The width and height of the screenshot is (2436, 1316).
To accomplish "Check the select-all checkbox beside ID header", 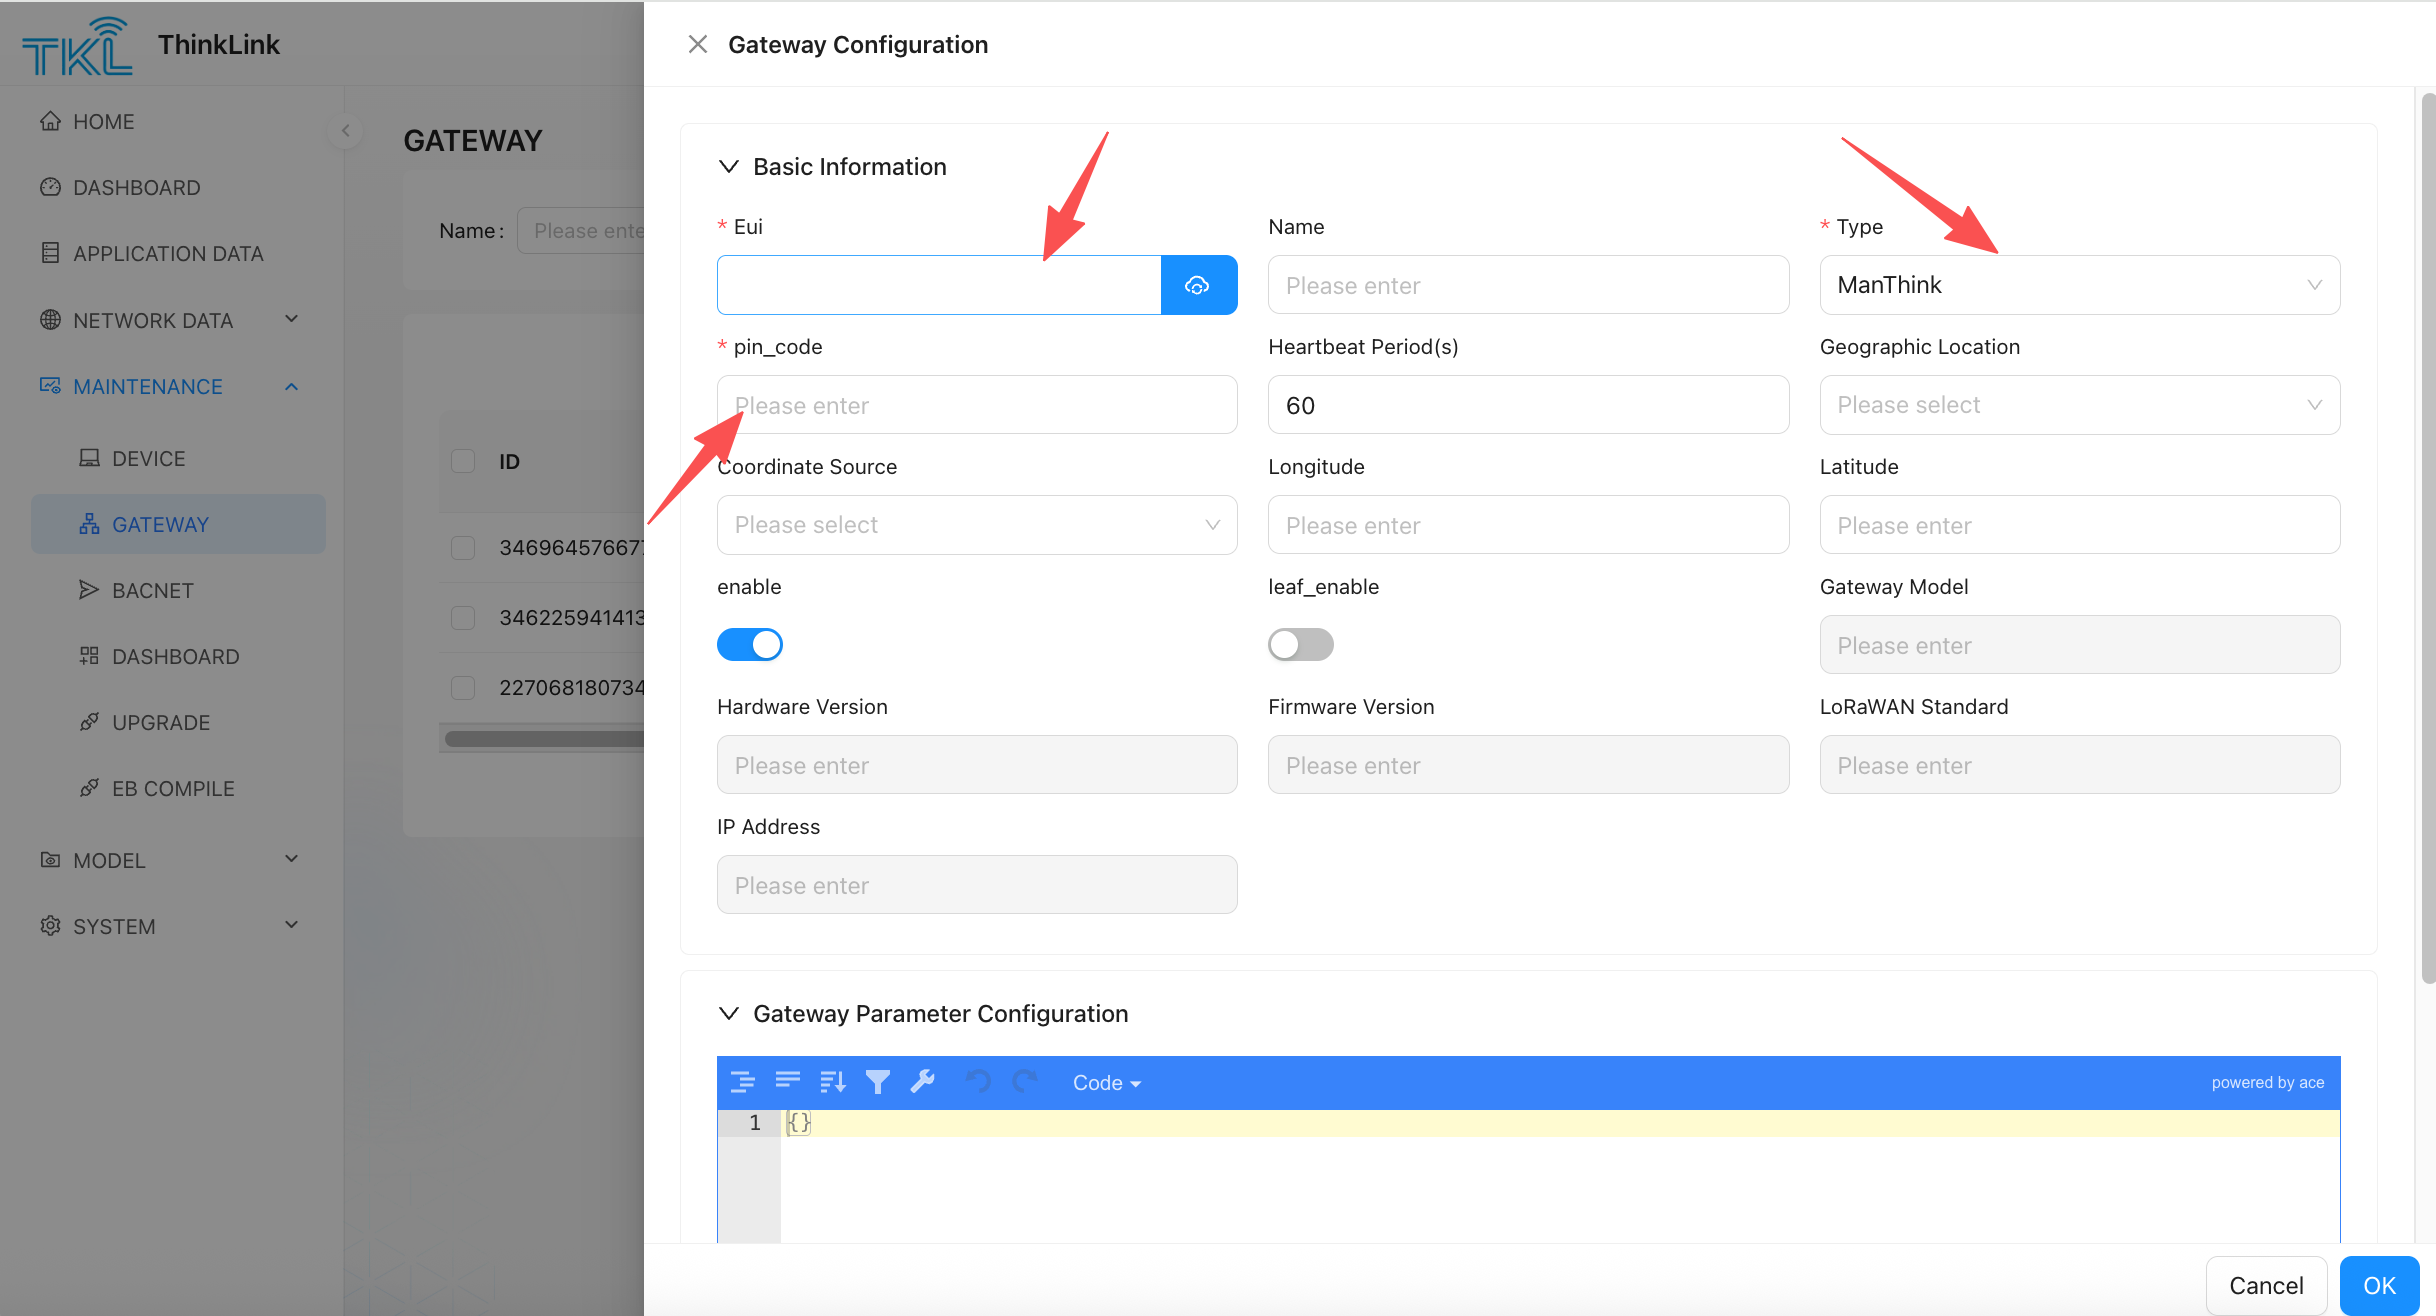I will coord(463,461).
